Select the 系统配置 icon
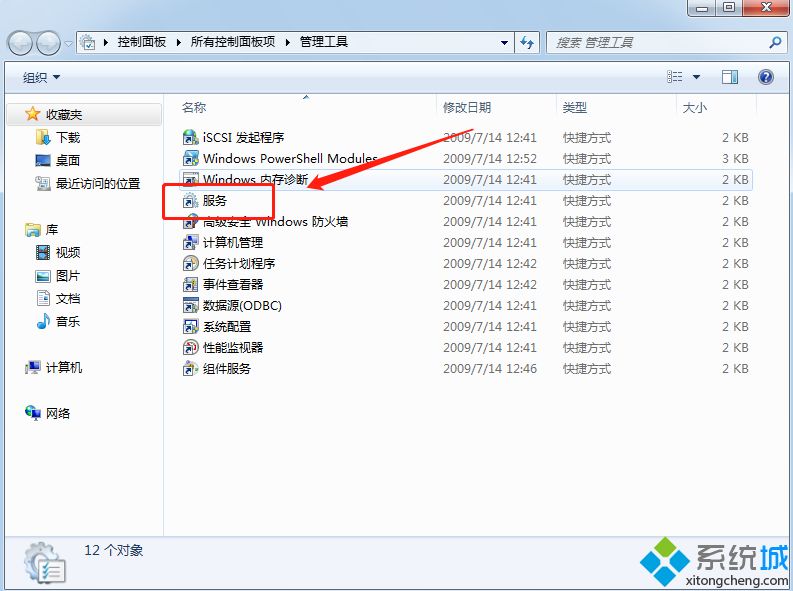The width and height of the screenshot is (793, 591). pyautogui.click(x=190, y=327)
